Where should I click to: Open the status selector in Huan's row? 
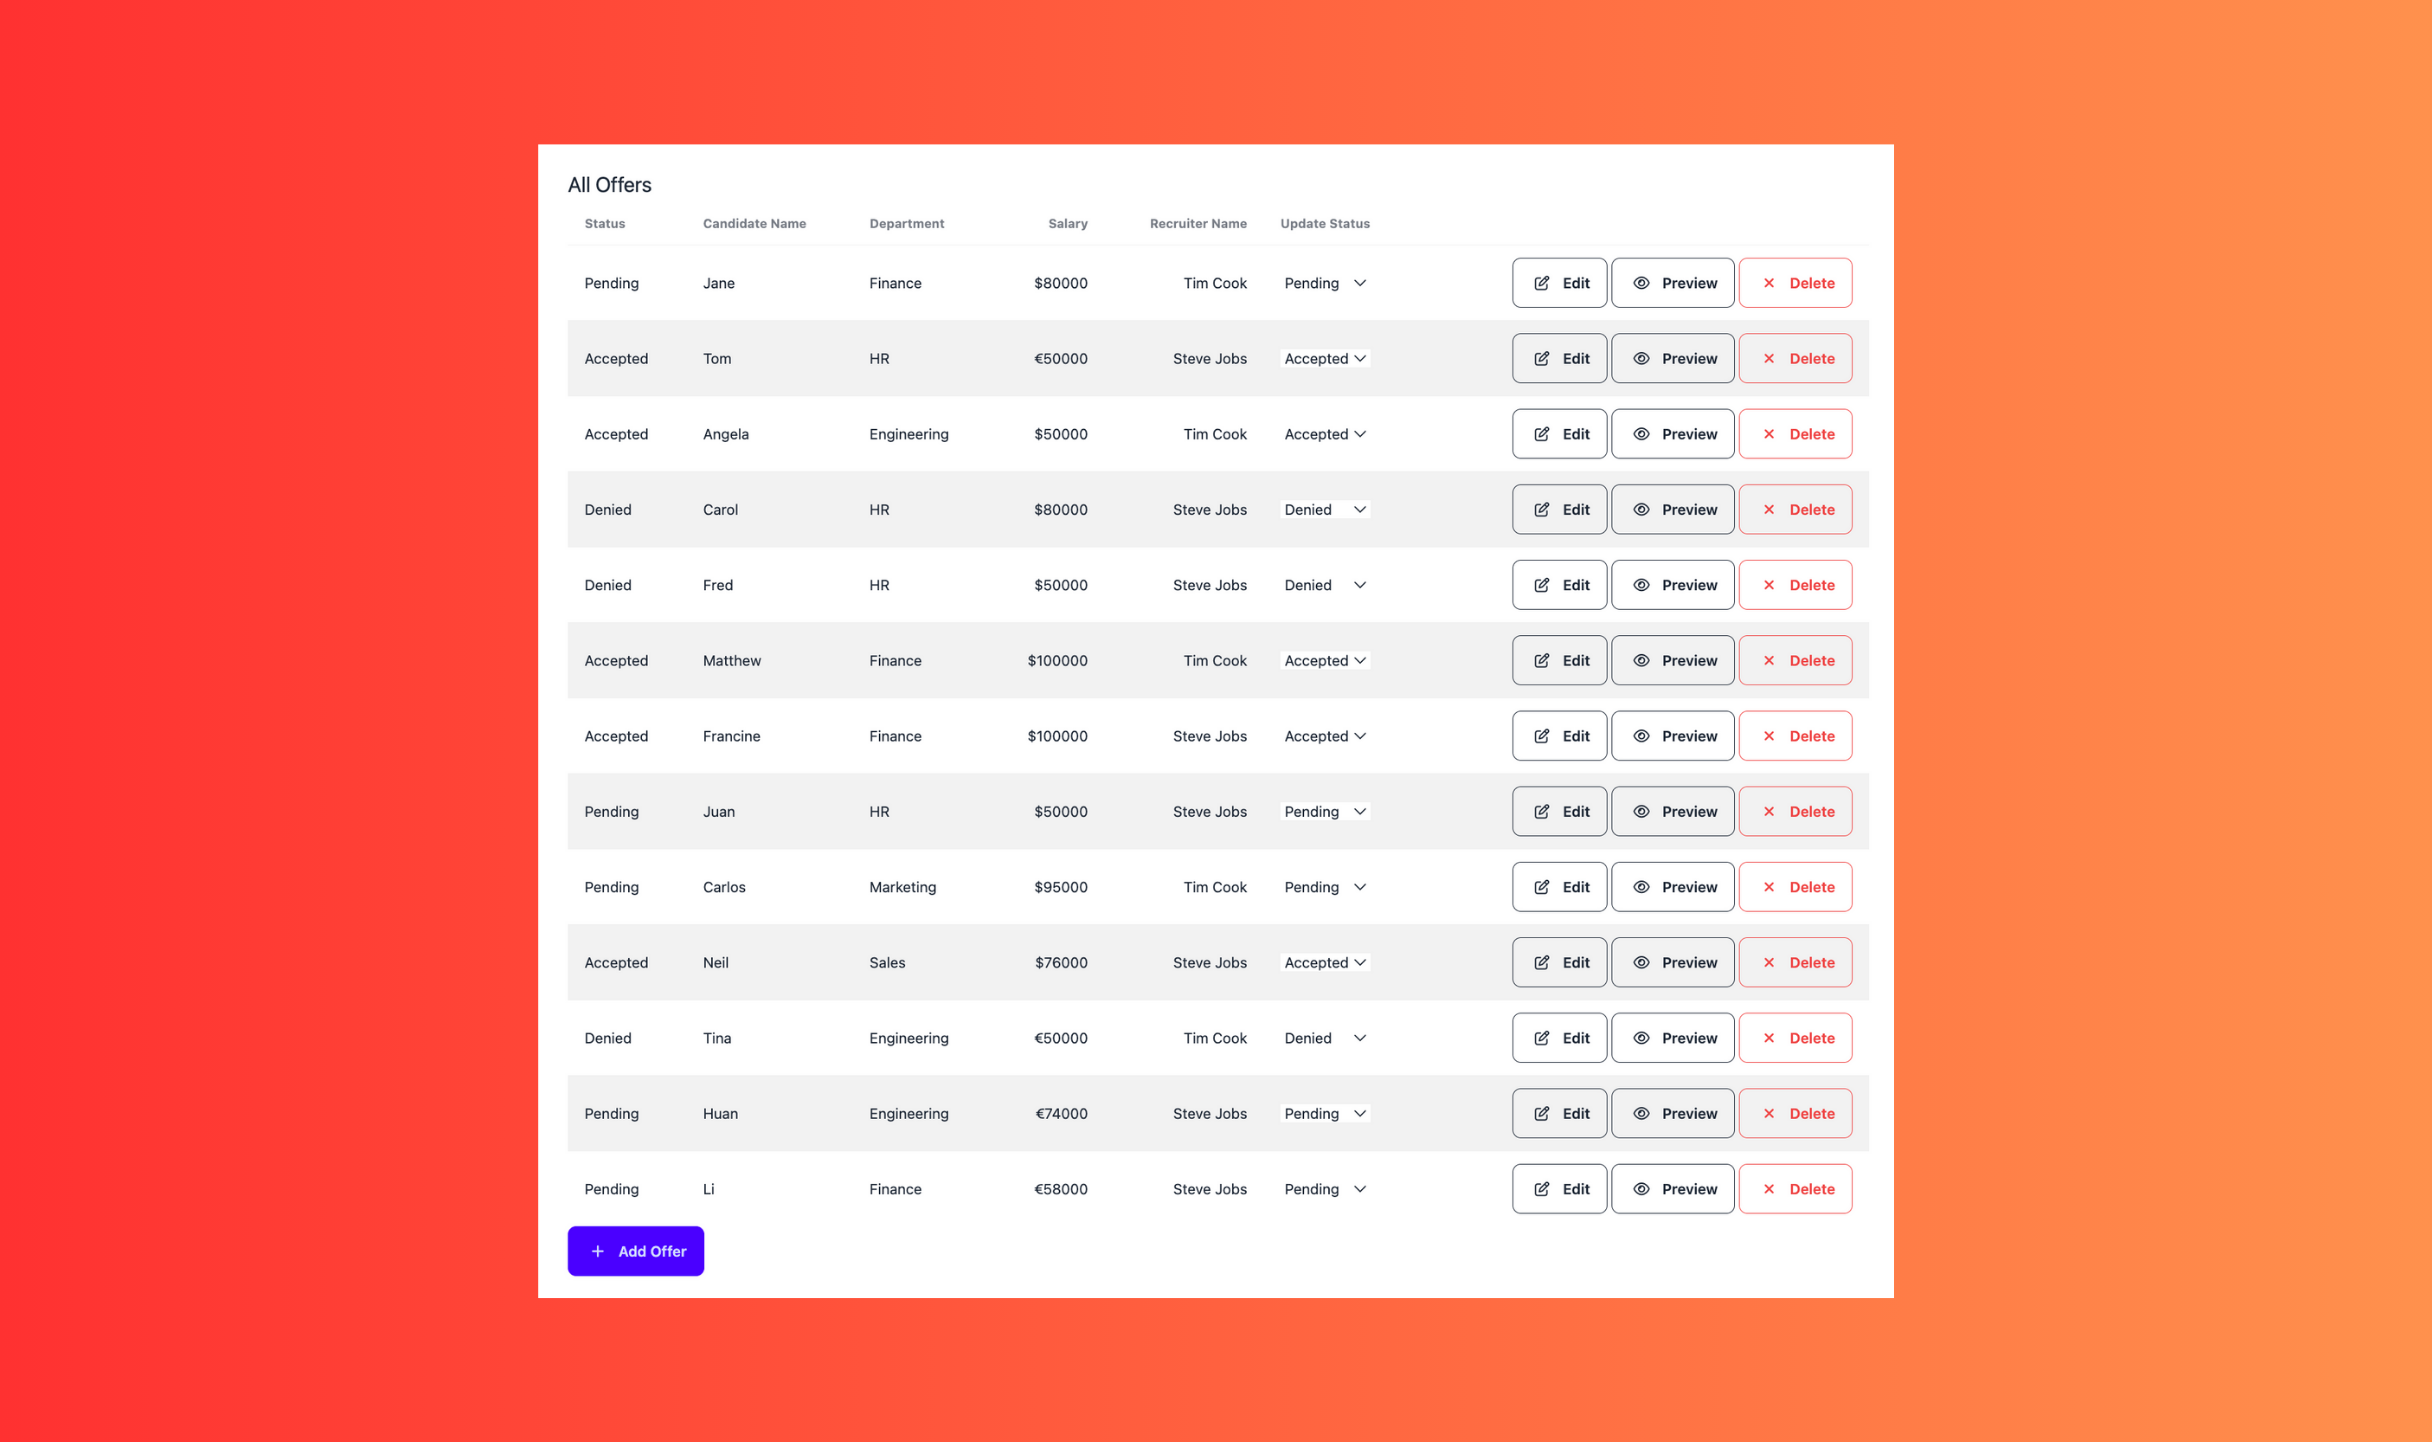click(x=1324, y=1113)
